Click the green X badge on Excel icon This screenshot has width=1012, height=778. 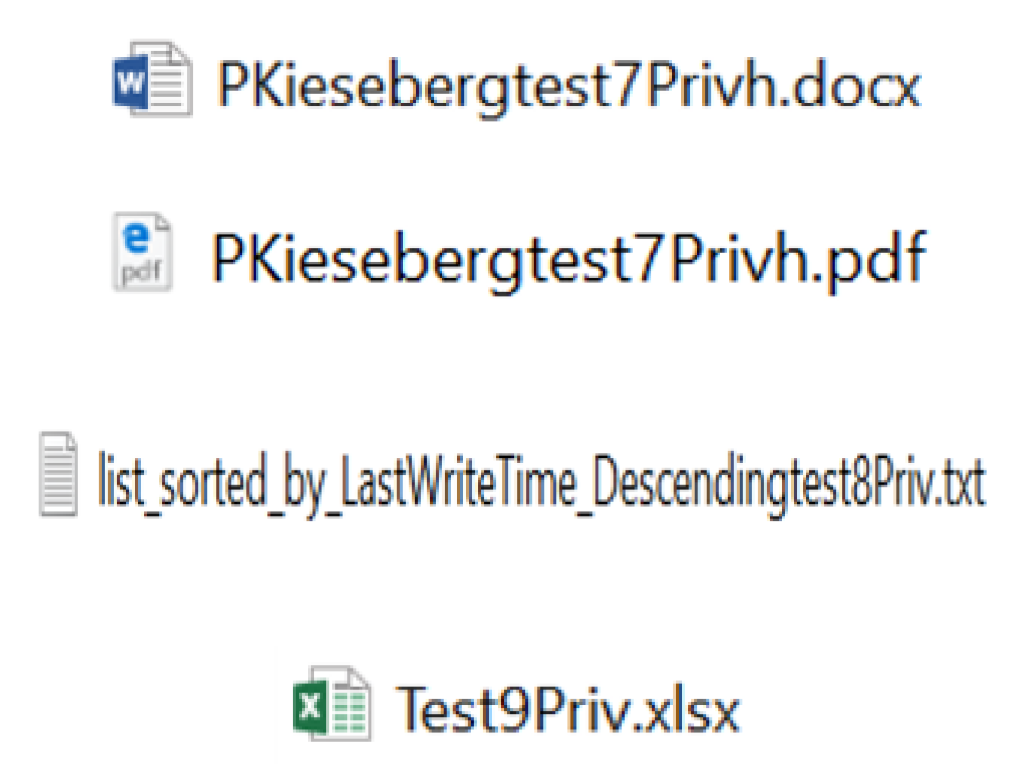[x=310, y=706]
